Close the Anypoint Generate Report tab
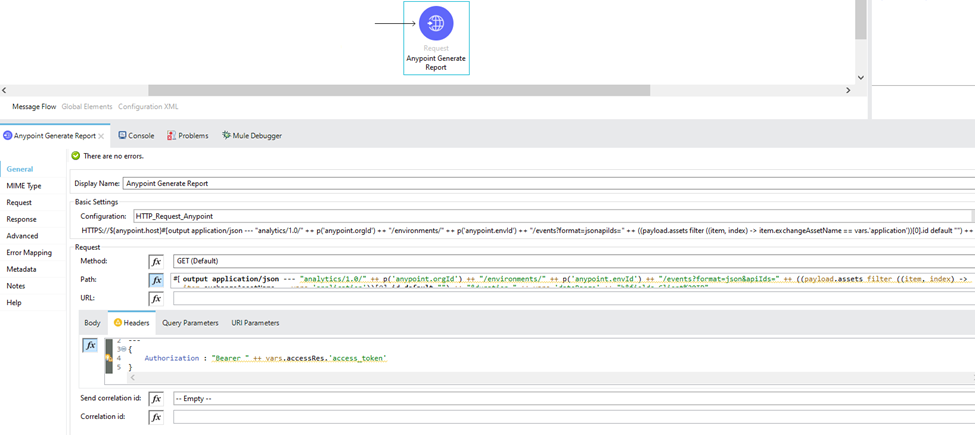Image resolution: width=975 pixels, height=435 pixels. tap(101, 135)
